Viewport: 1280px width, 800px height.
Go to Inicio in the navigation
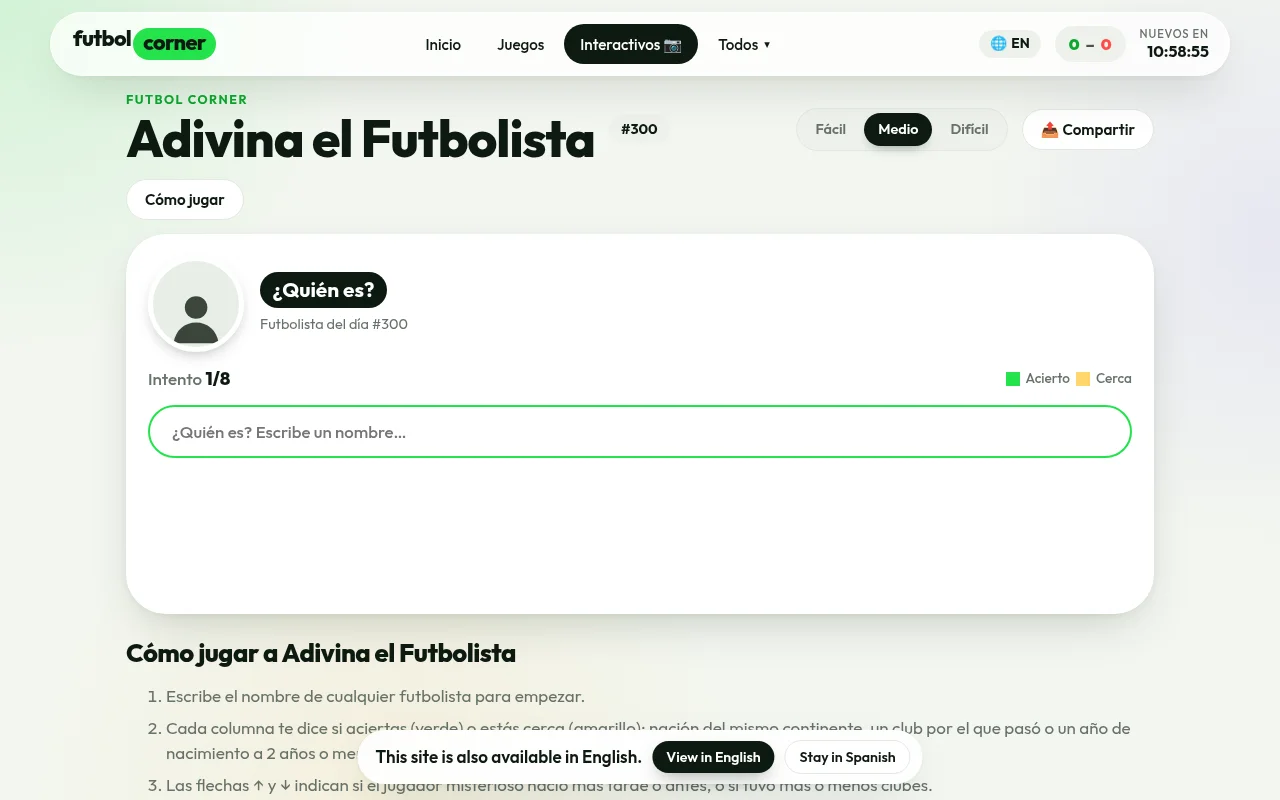click(443, 44)
